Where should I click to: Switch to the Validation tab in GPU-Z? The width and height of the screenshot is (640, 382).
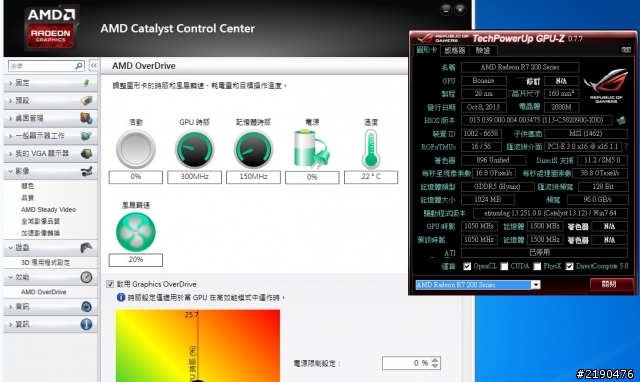click(x=483, y=50)
